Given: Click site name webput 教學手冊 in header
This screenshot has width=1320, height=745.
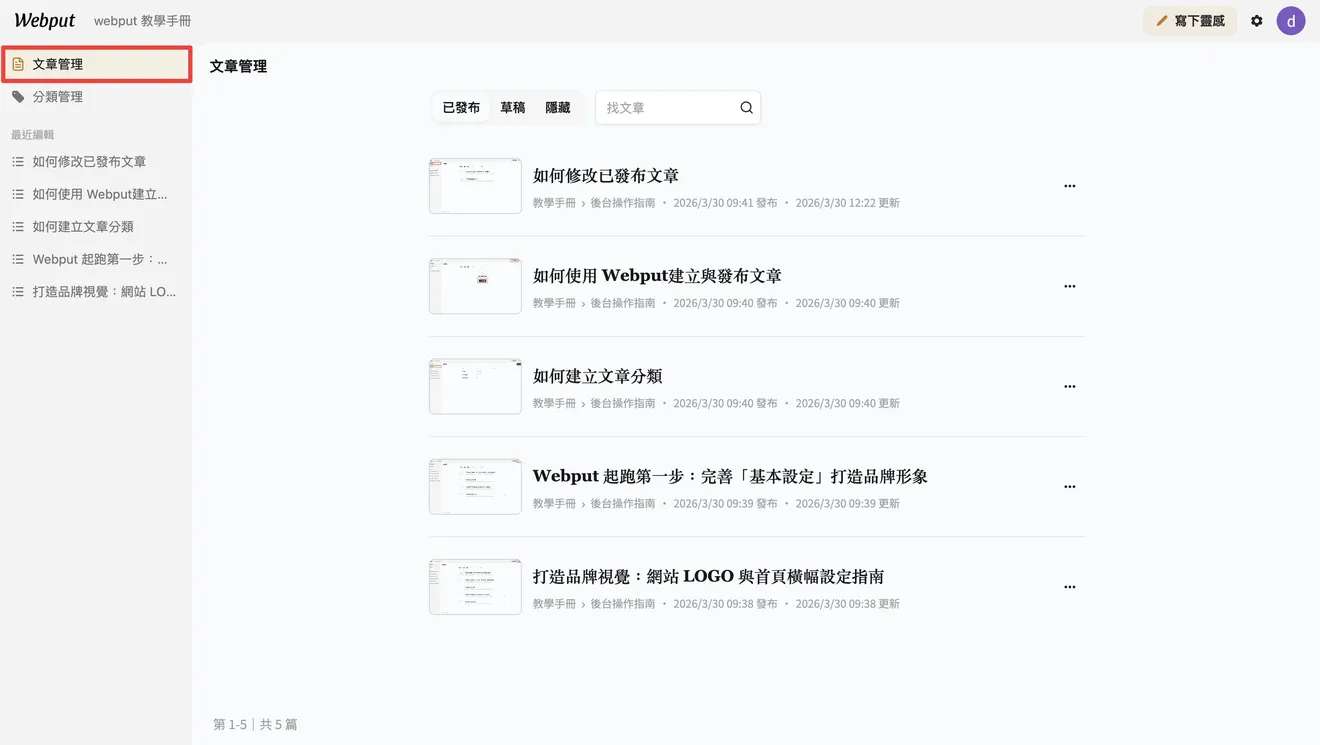Looking at the screenshot, I should click(x=142, y=21).
